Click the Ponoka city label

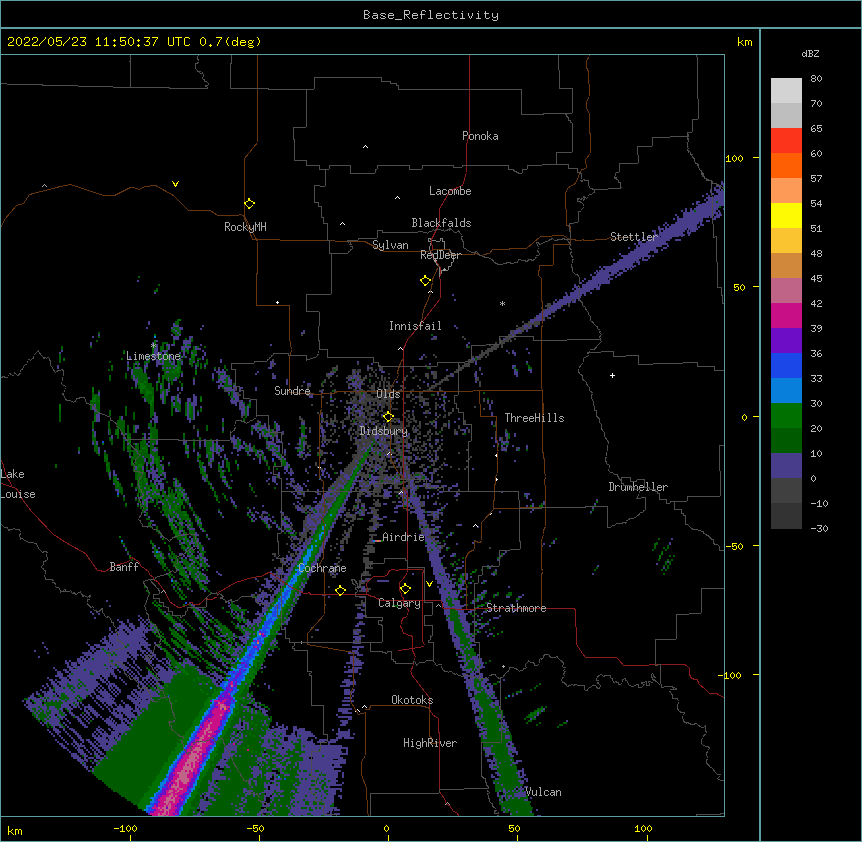[x=480, y=136]
